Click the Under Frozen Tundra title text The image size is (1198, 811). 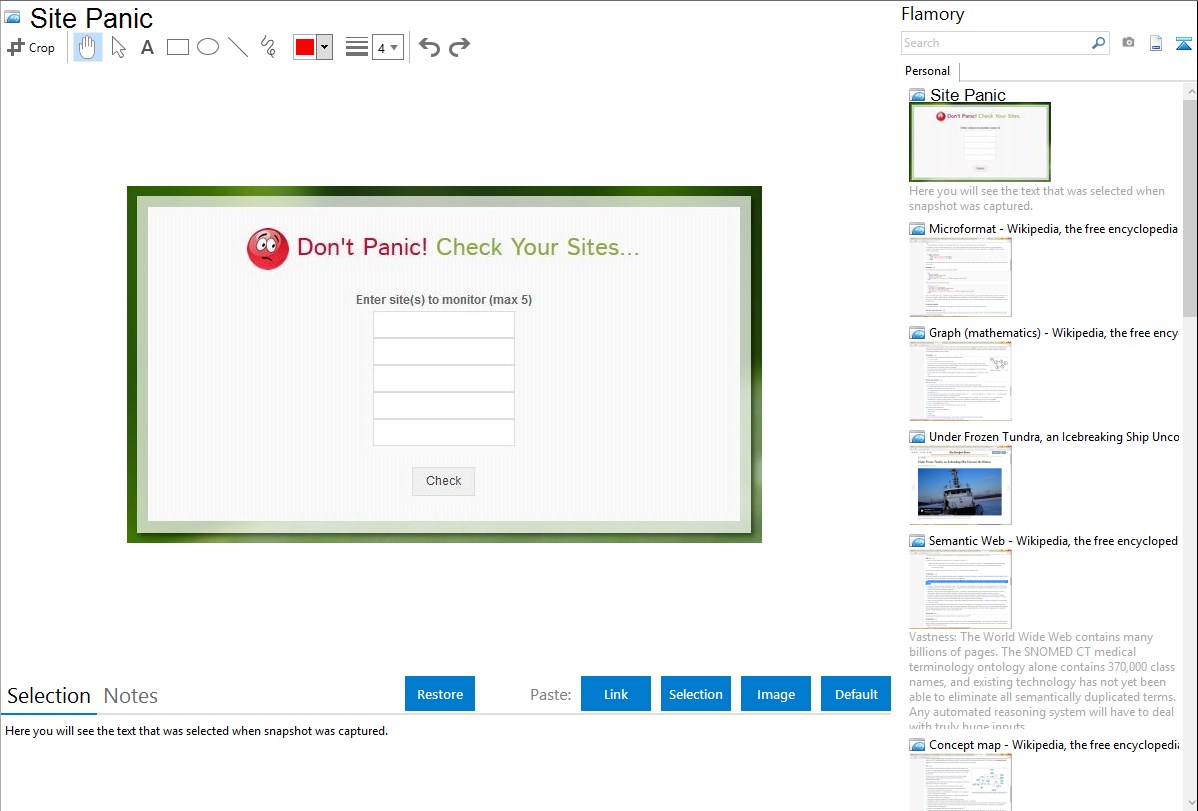coord(1054,437)
